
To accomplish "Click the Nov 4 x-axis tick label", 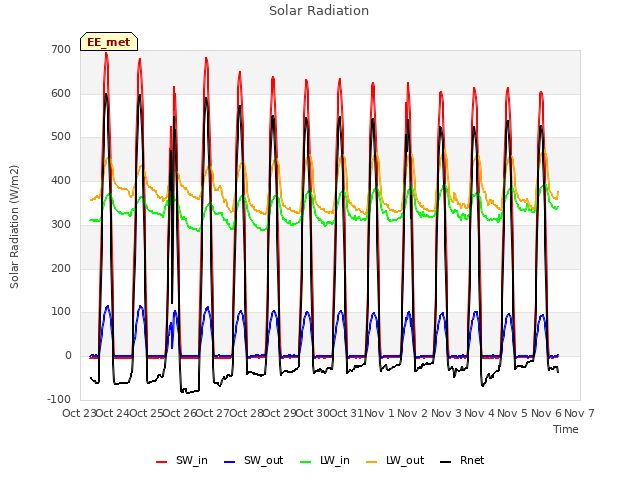I will click(x=479, y=413).
